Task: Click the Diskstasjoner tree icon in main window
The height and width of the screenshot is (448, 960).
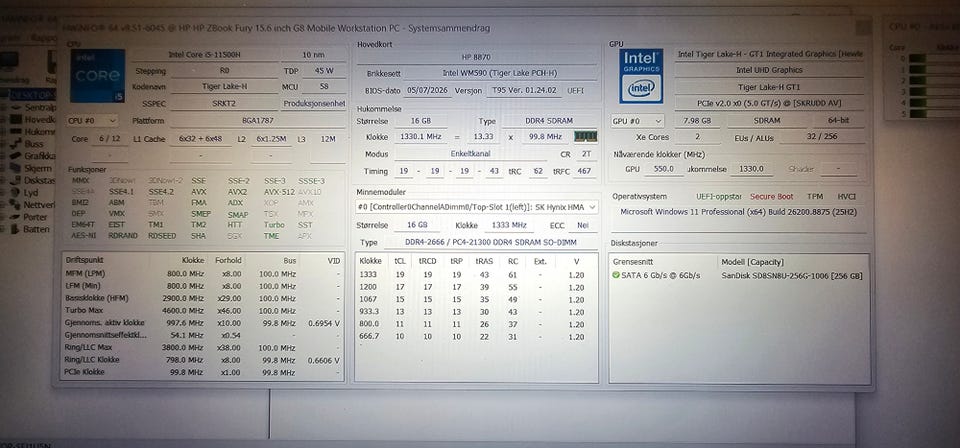Action: (x=15, y=181)
